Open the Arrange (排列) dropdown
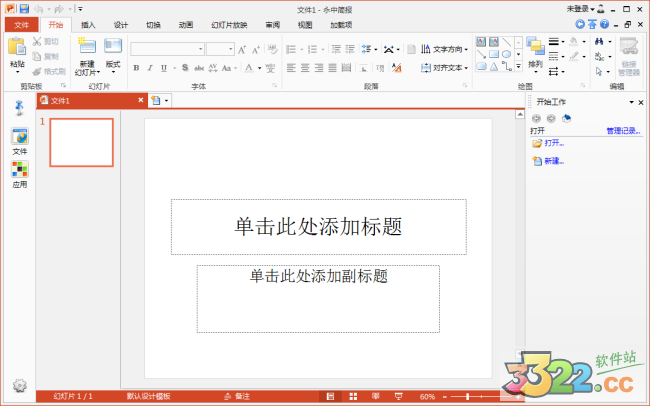650x406 pixels. [x=535, y=56]
